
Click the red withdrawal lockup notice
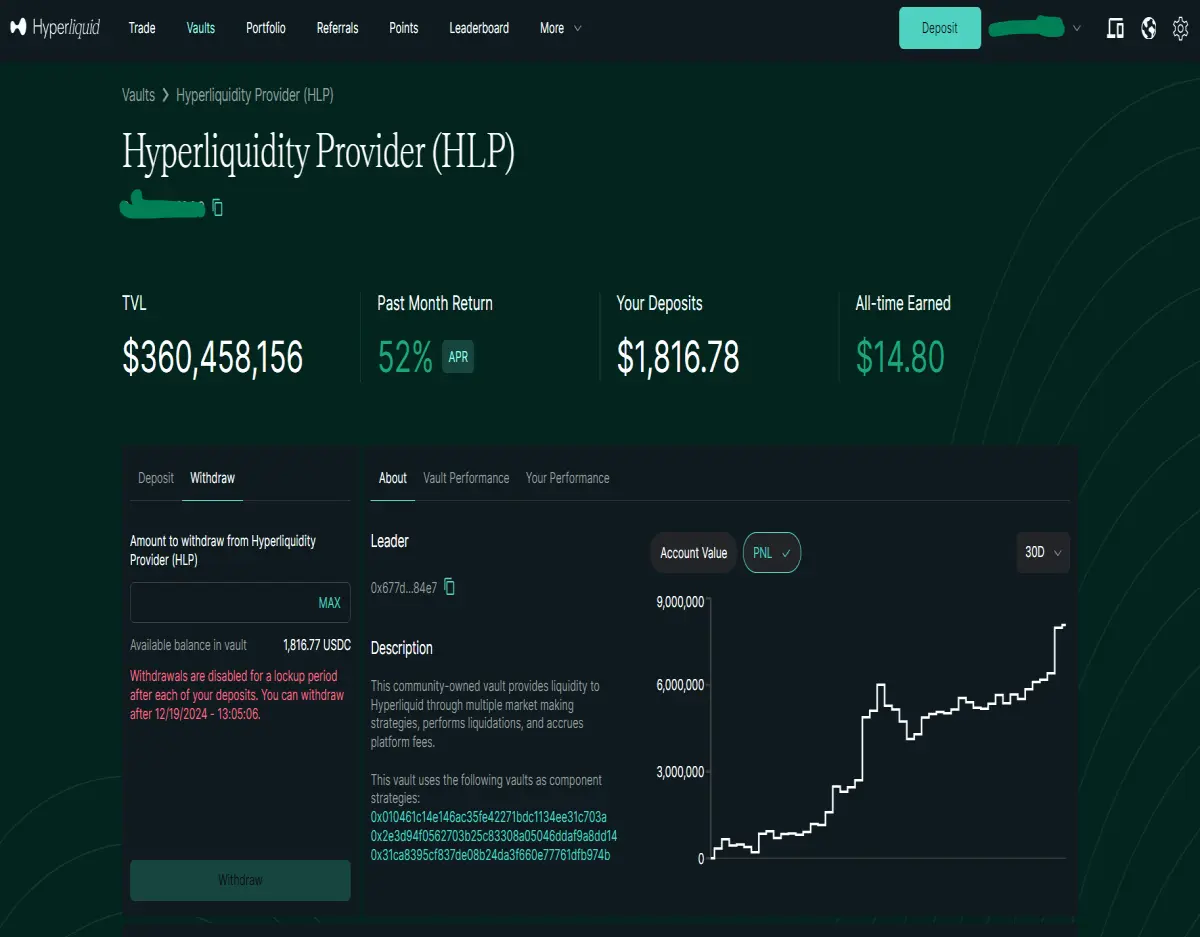point(237,695)
